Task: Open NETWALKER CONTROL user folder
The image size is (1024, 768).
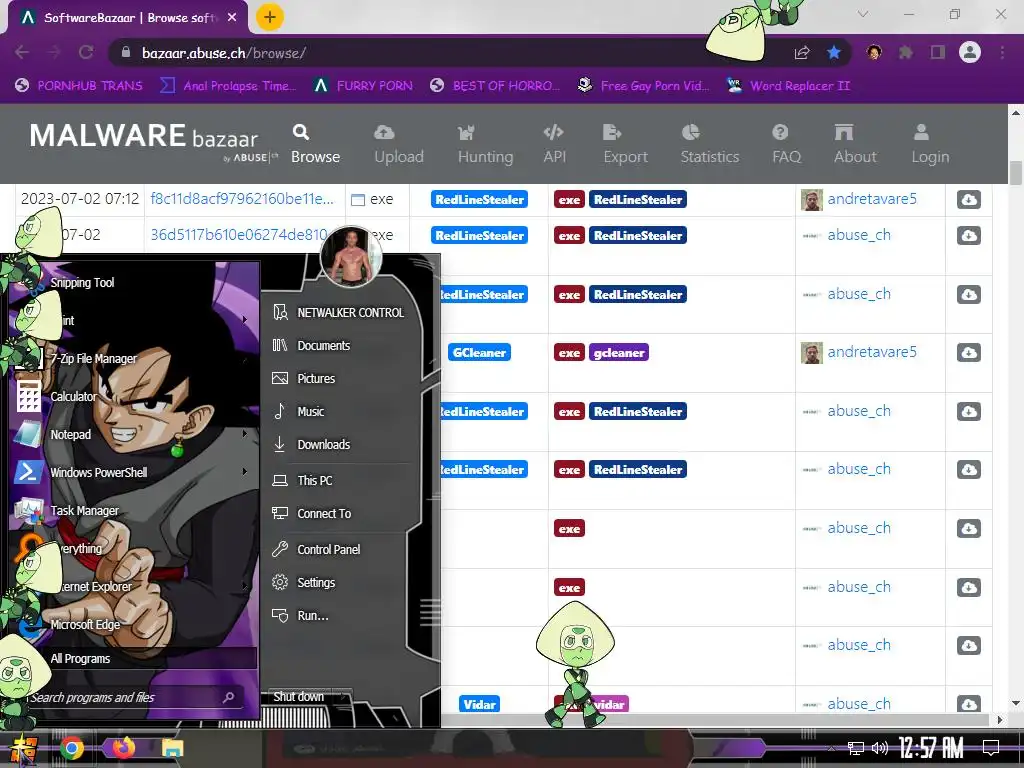Action: [x=339, y=313]
